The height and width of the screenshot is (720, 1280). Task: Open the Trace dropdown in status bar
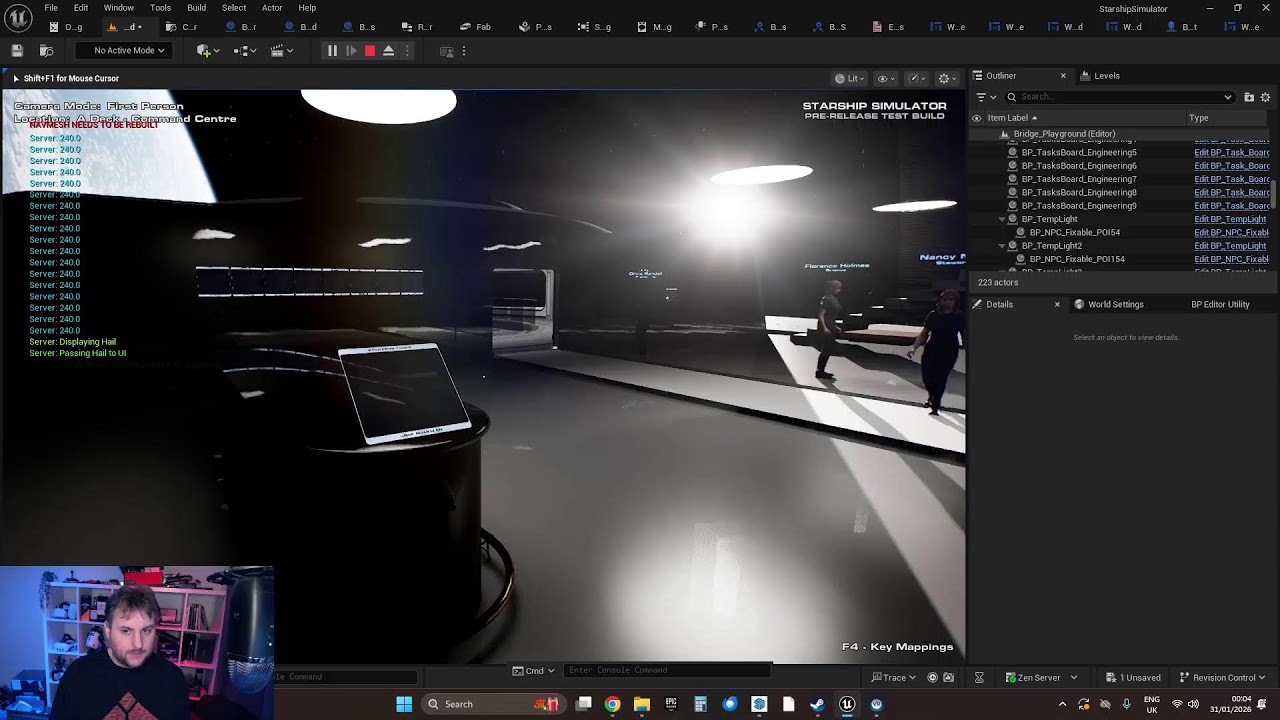click(x=894, y=678)
